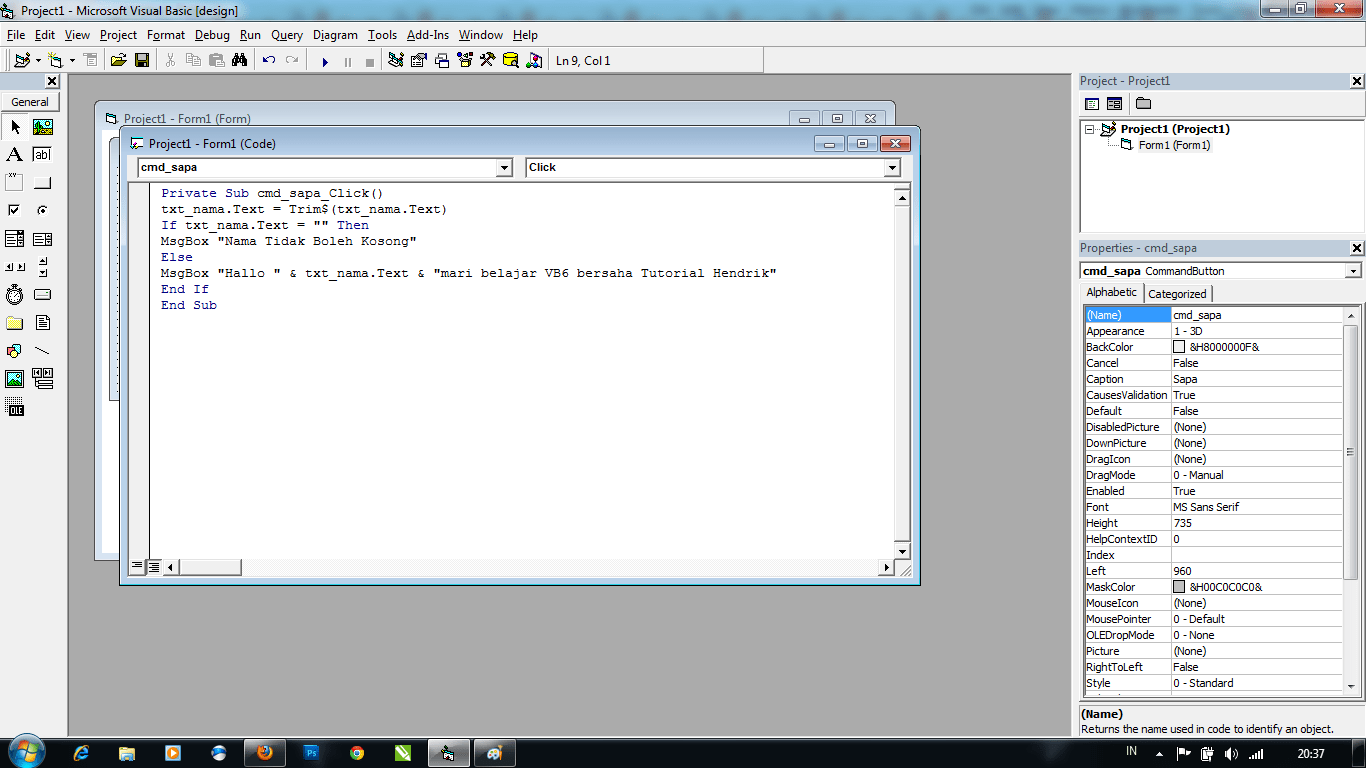Click the code window vertical scrollbar down arrow
This screenshot has height=768, width=1366.
click(902, 551)
